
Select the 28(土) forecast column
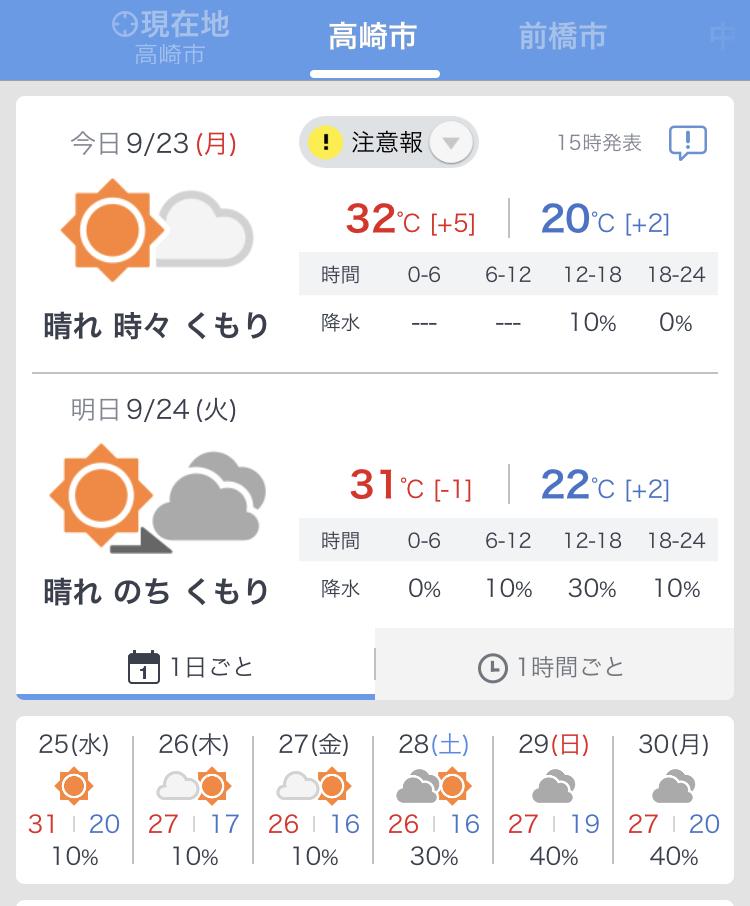[434, 799]
